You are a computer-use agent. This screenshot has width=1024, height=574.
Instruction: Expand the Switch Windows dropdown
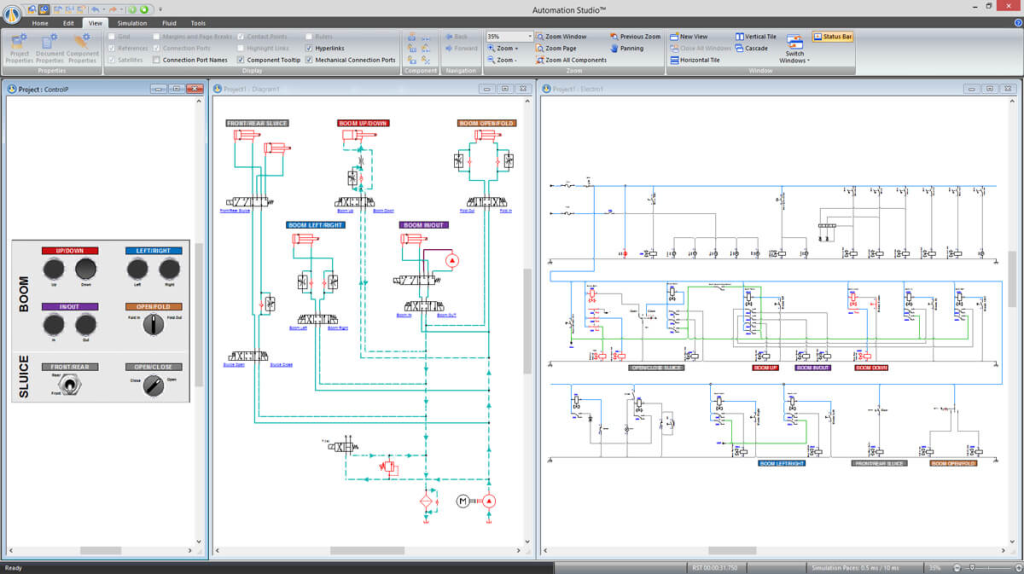click(x=795, y=49)
